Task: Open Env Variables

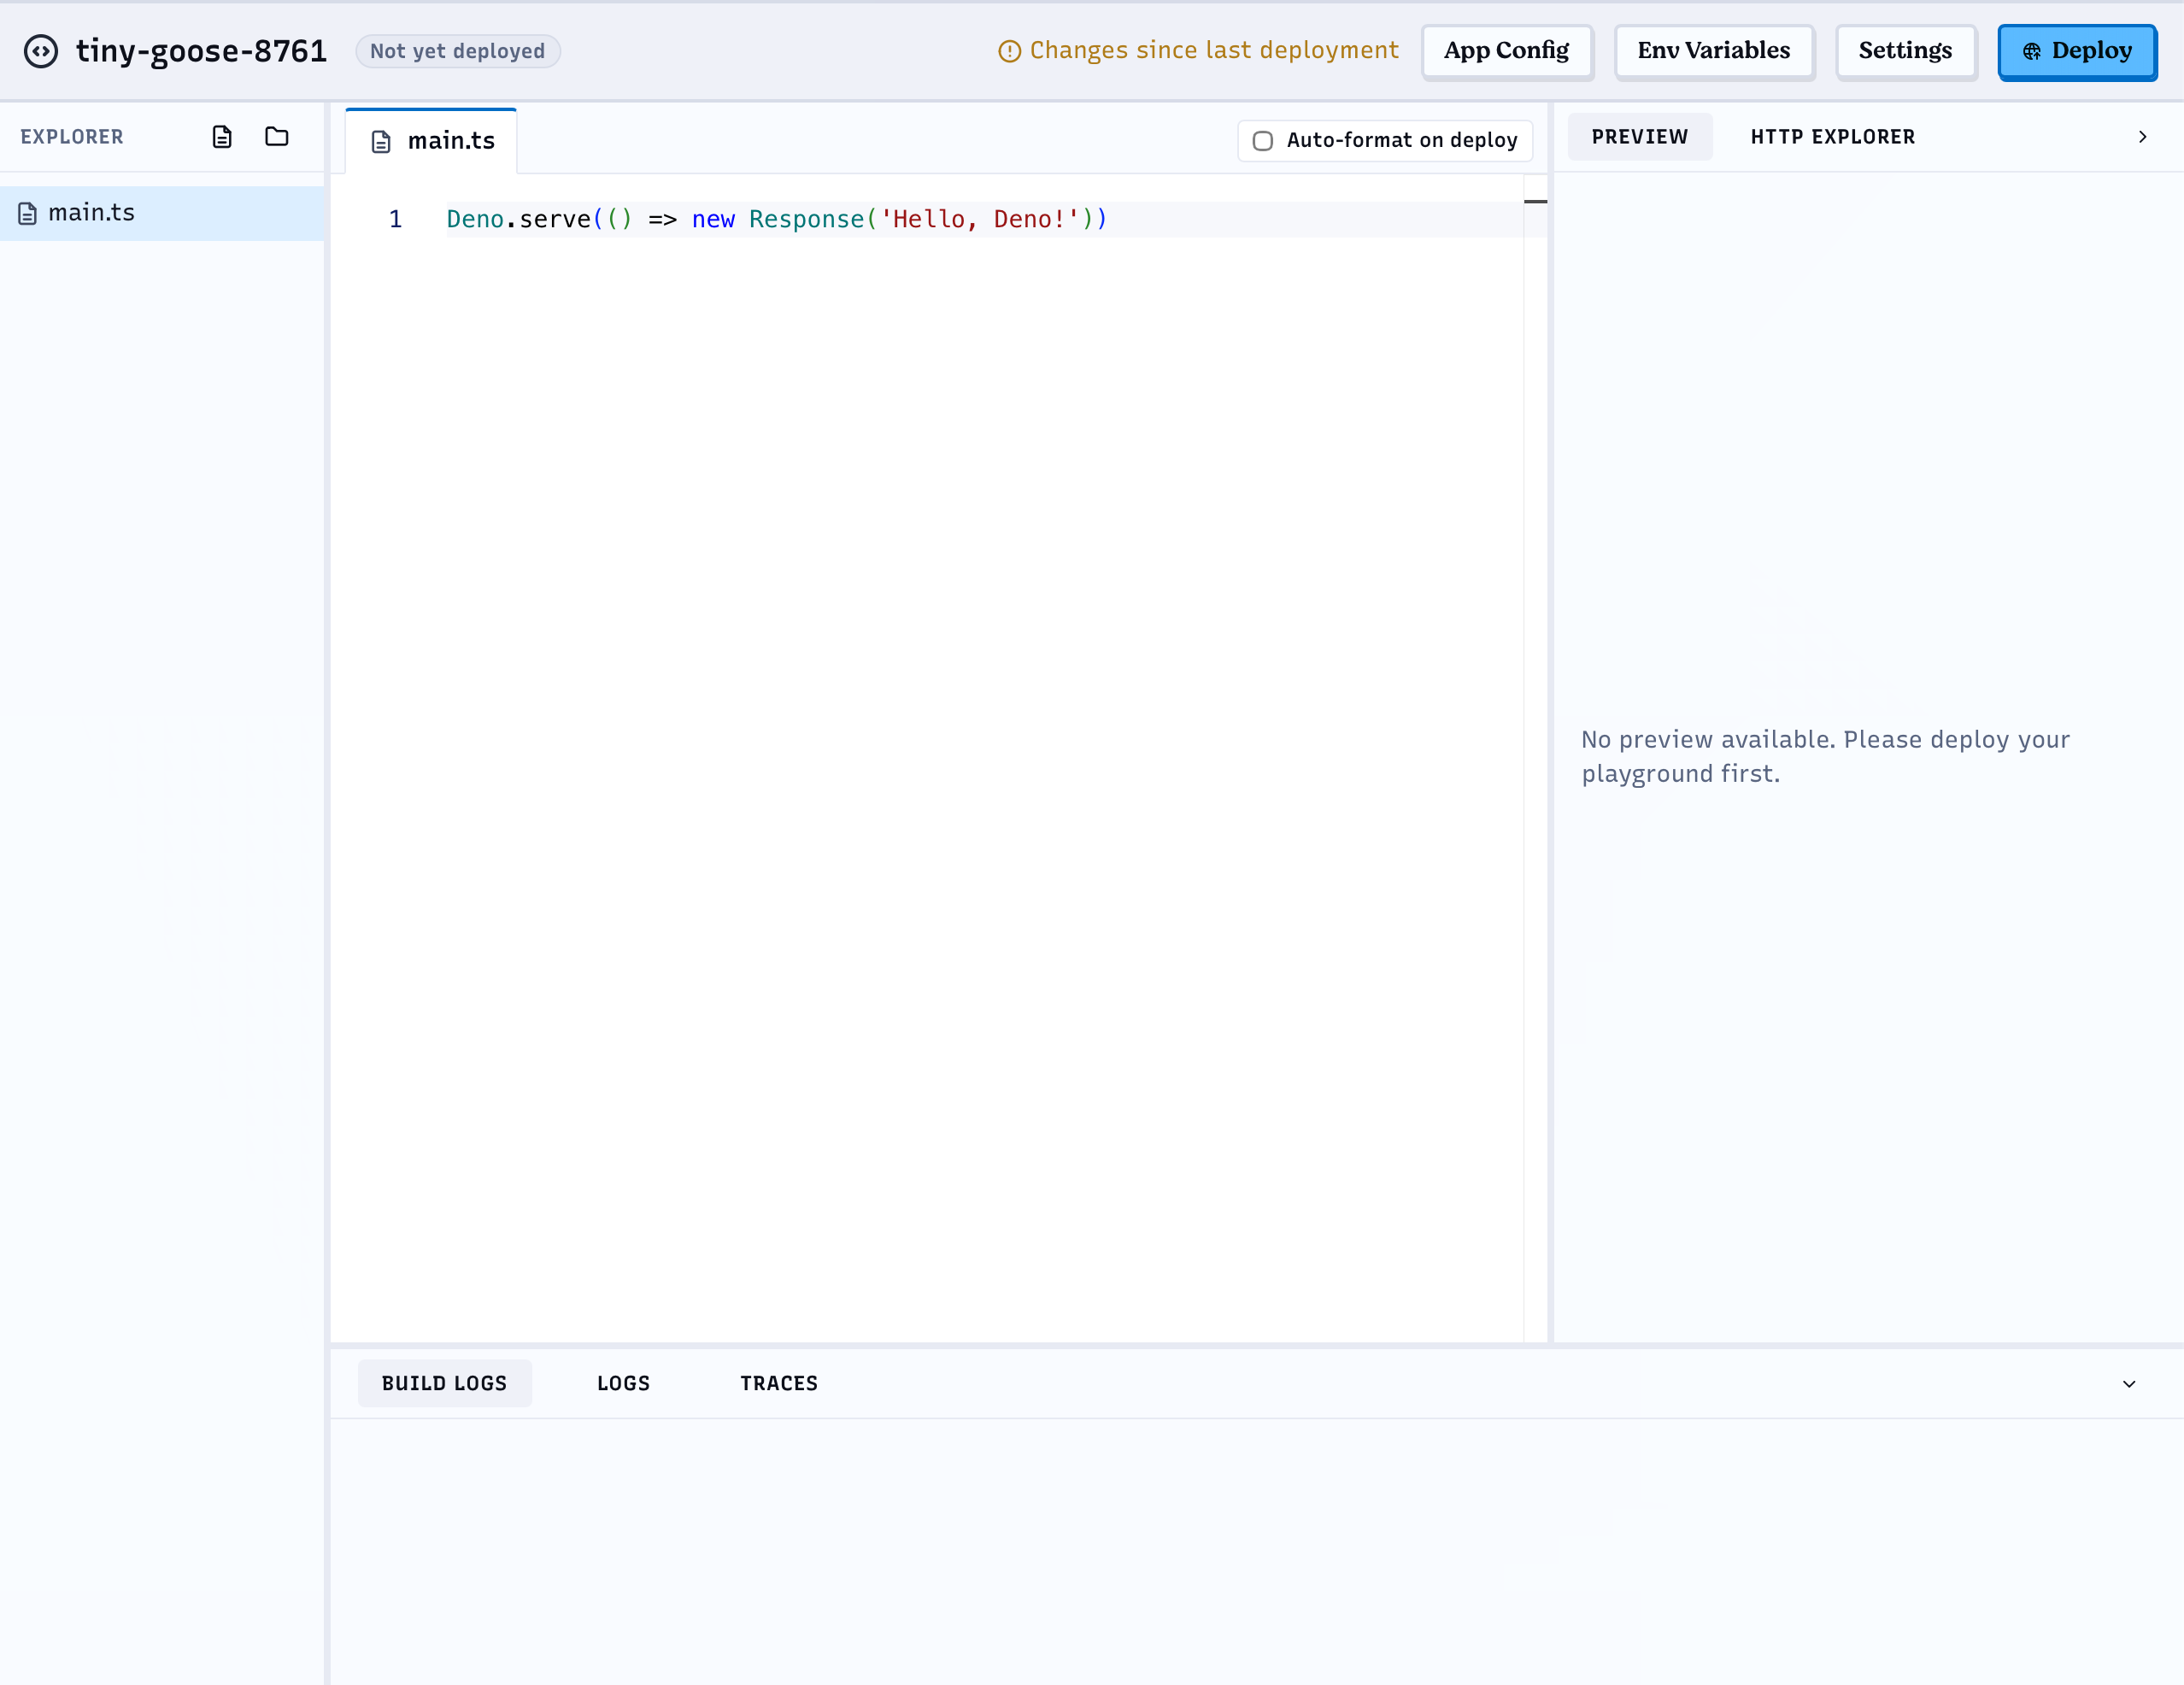Action: [x=1714, y=51]
